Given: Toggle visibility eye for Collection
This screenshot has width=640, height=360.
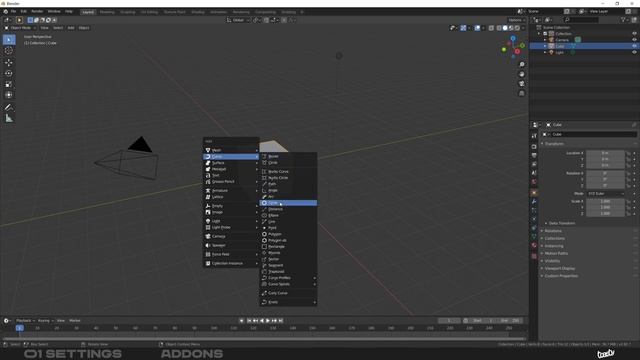Looking at the screenshot, I should (x=634, y=34).
